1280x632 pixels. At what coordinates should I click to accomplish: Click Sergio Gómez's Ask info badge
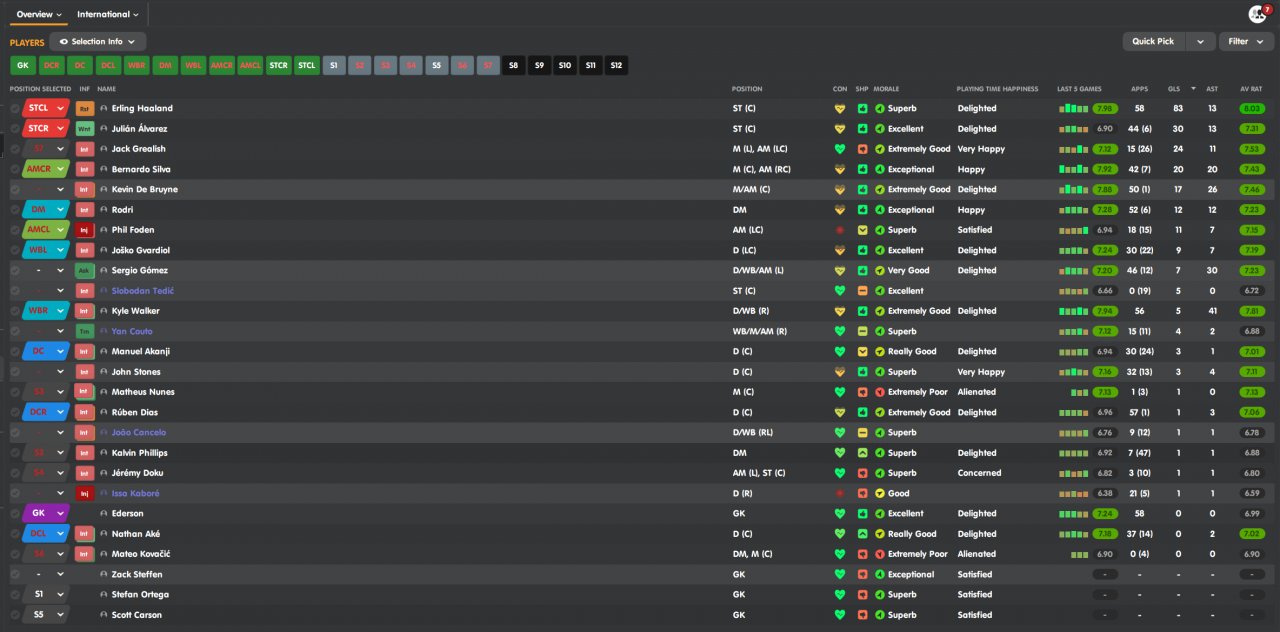click(x=85, y=270)
